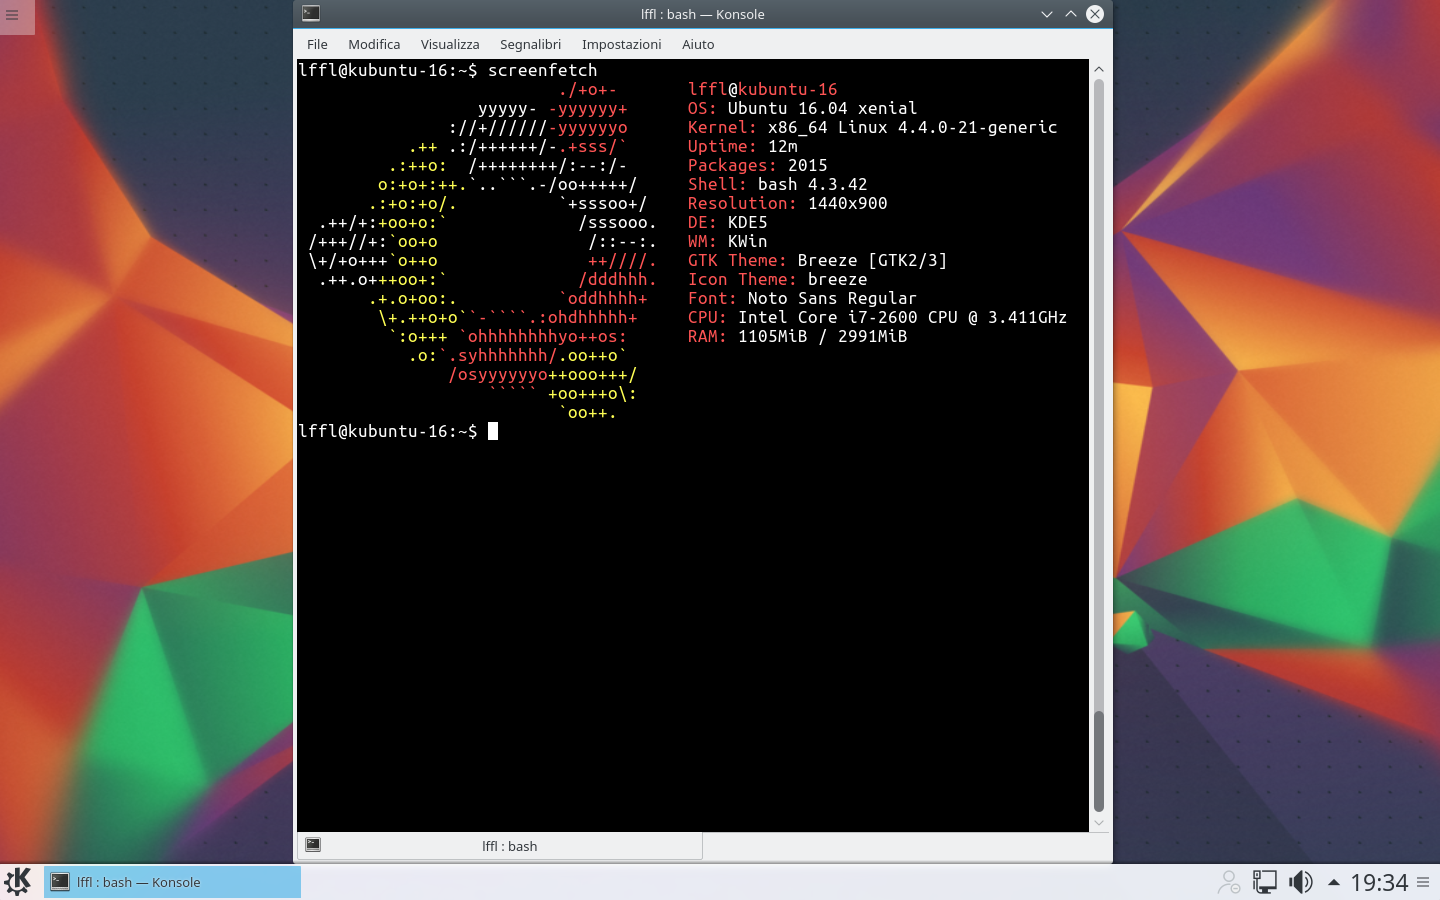This screenshot has height=900, width=1440.
Task: Open the Aiuto menu
Action: (698, 44)
